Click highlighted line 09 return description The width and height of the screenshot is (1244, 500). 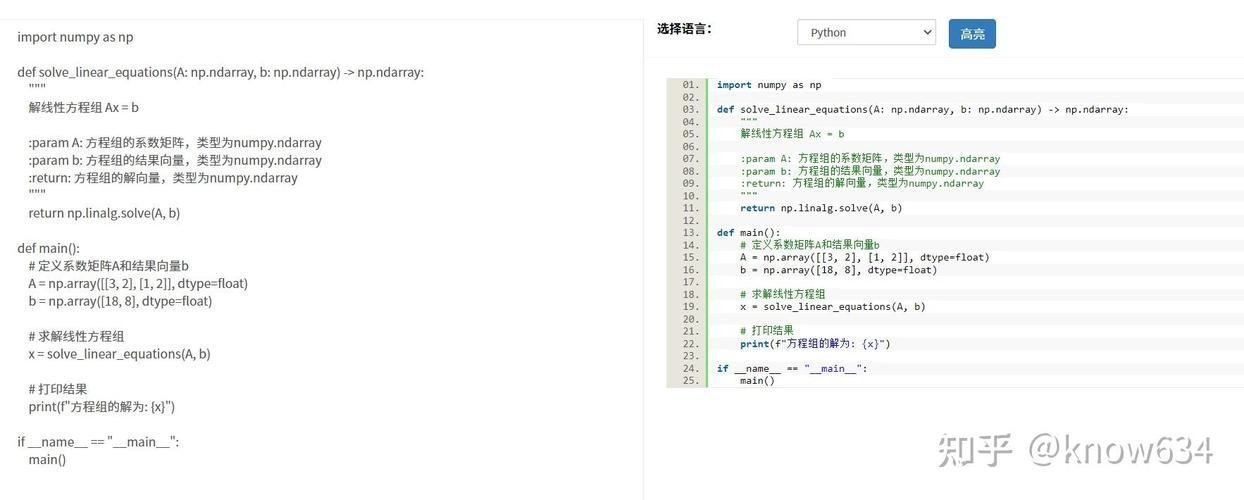tap(862, 183)
